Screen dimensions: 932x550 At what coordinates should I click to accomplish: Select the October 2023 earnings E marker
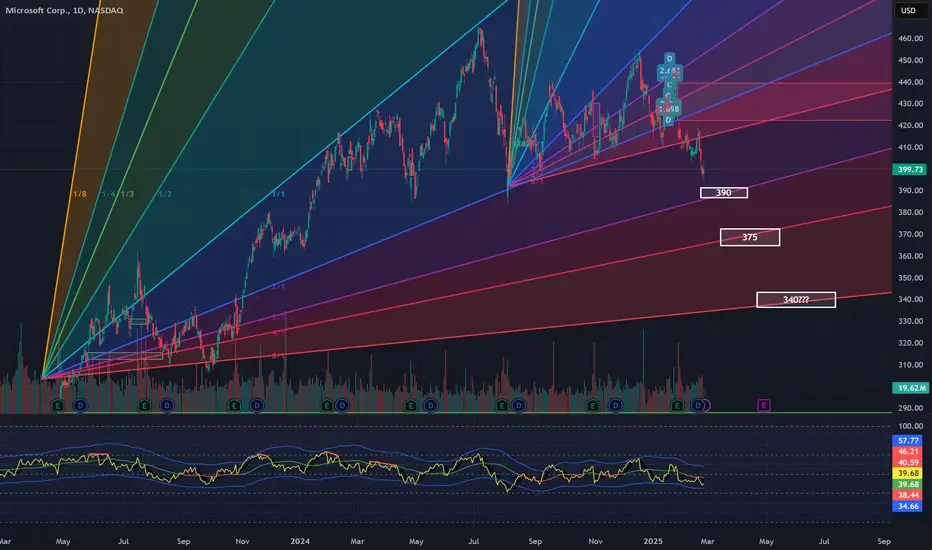click(234, 406)
